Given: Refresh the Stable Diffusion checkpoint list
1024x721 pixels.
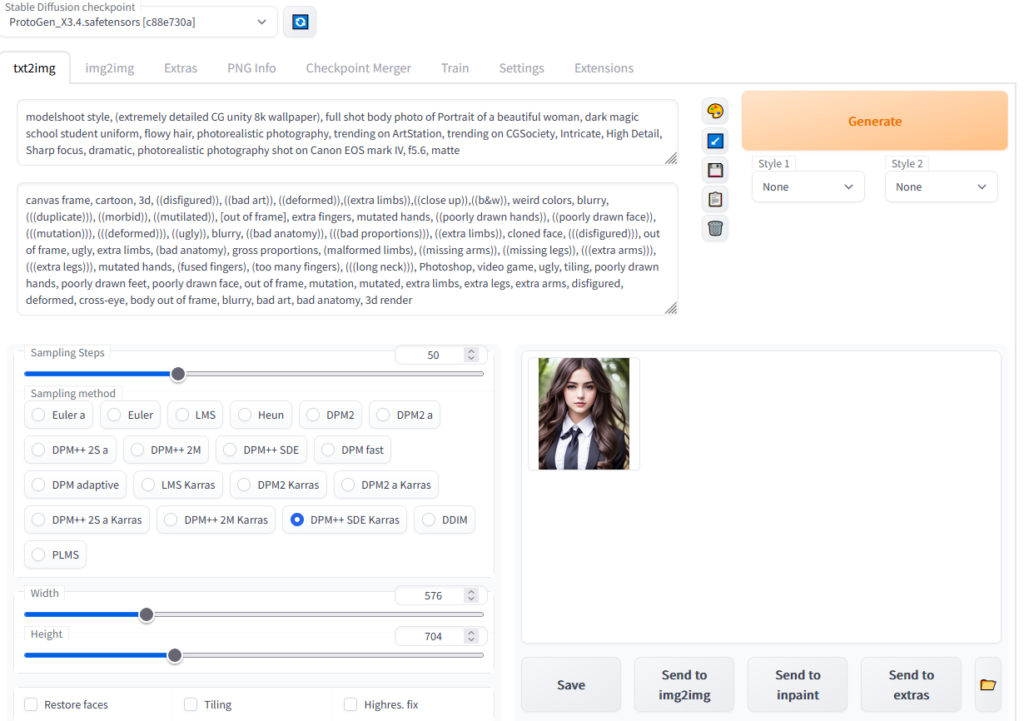Looking at the screenshot, I should [299, 21].
